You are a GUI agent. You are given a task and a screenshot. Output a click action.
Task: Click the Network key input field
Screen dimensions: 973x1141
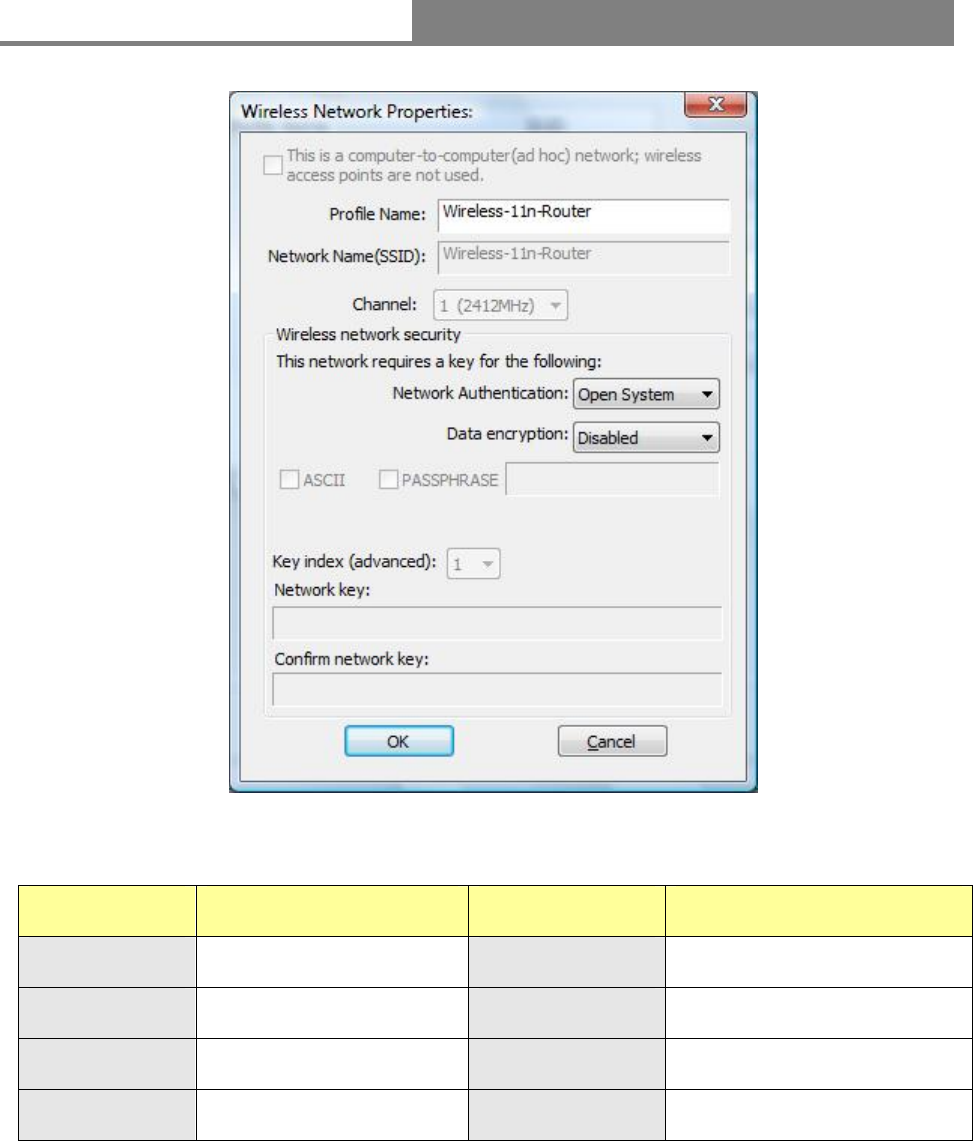[497, 624]
